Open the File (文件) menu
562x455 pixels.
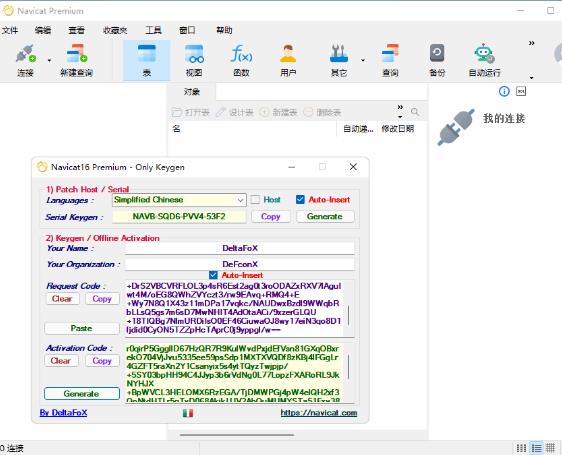[10, 30]
